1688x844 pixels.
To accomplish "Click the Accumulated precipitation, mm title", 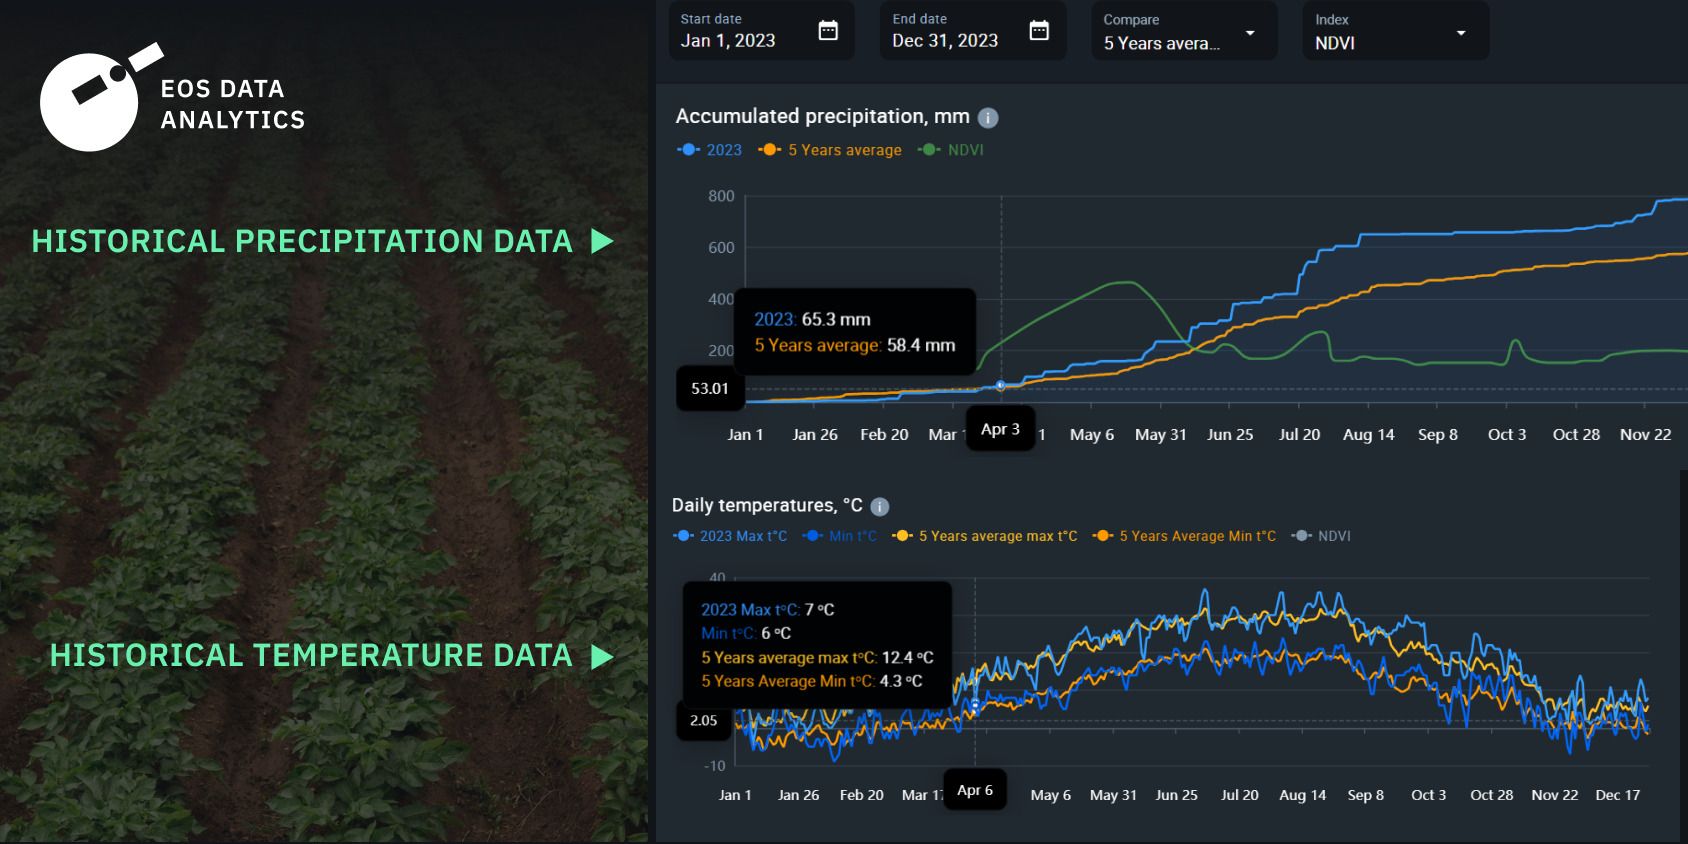I will click(x=822, y=117).
